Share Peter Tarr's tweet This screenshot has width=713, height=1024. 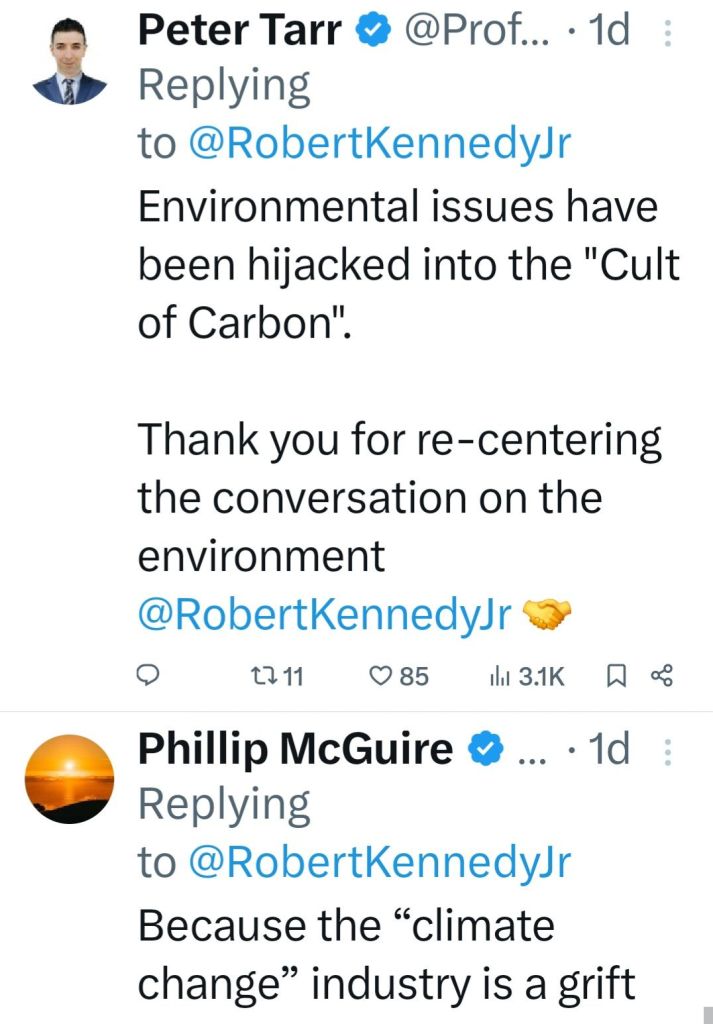[x=662, y=677]
